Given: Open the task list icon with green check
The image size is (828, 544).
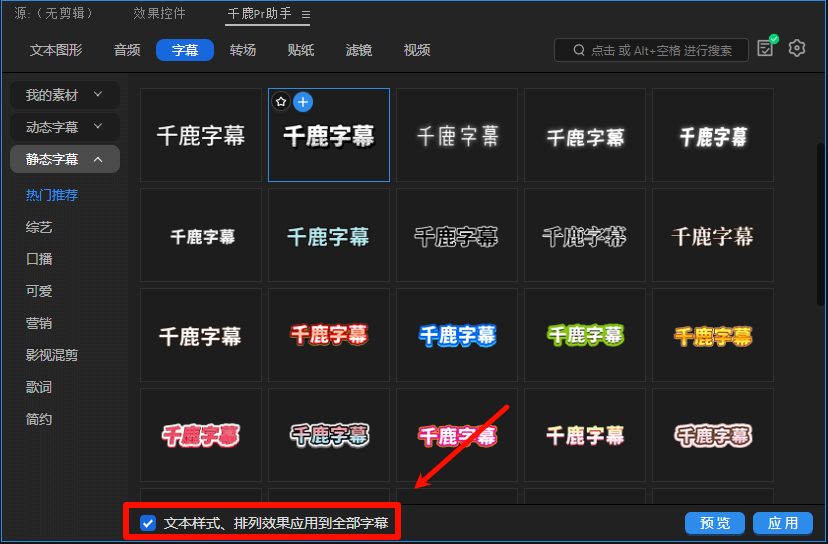Looking at the screenshot, I should coord(767,46).
